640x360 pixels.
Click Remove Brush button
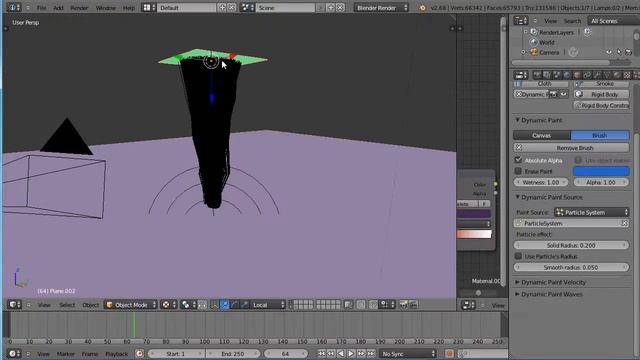click(x=571, y=147)
